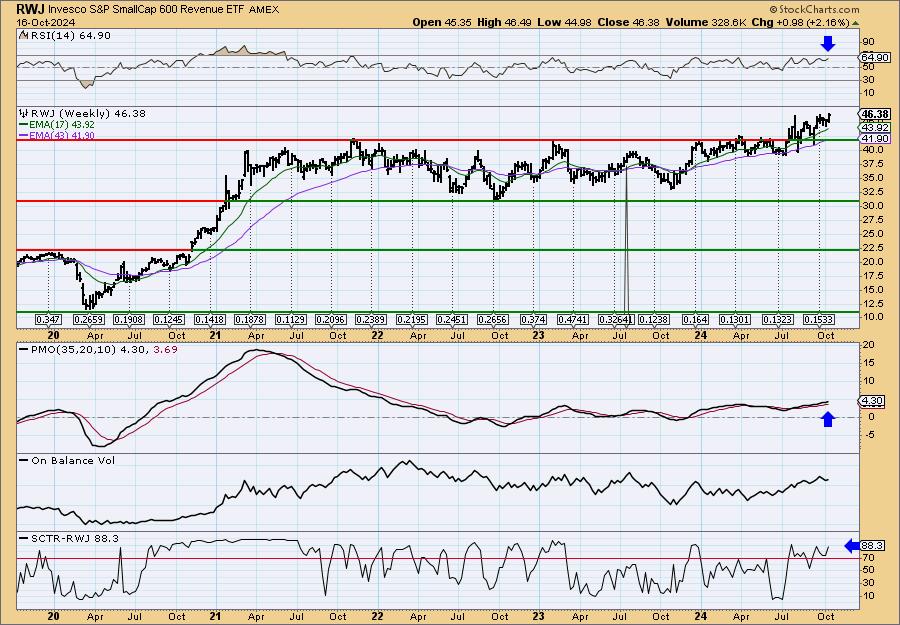
Task: Click the 0.1238 value box
Action: 654,319
